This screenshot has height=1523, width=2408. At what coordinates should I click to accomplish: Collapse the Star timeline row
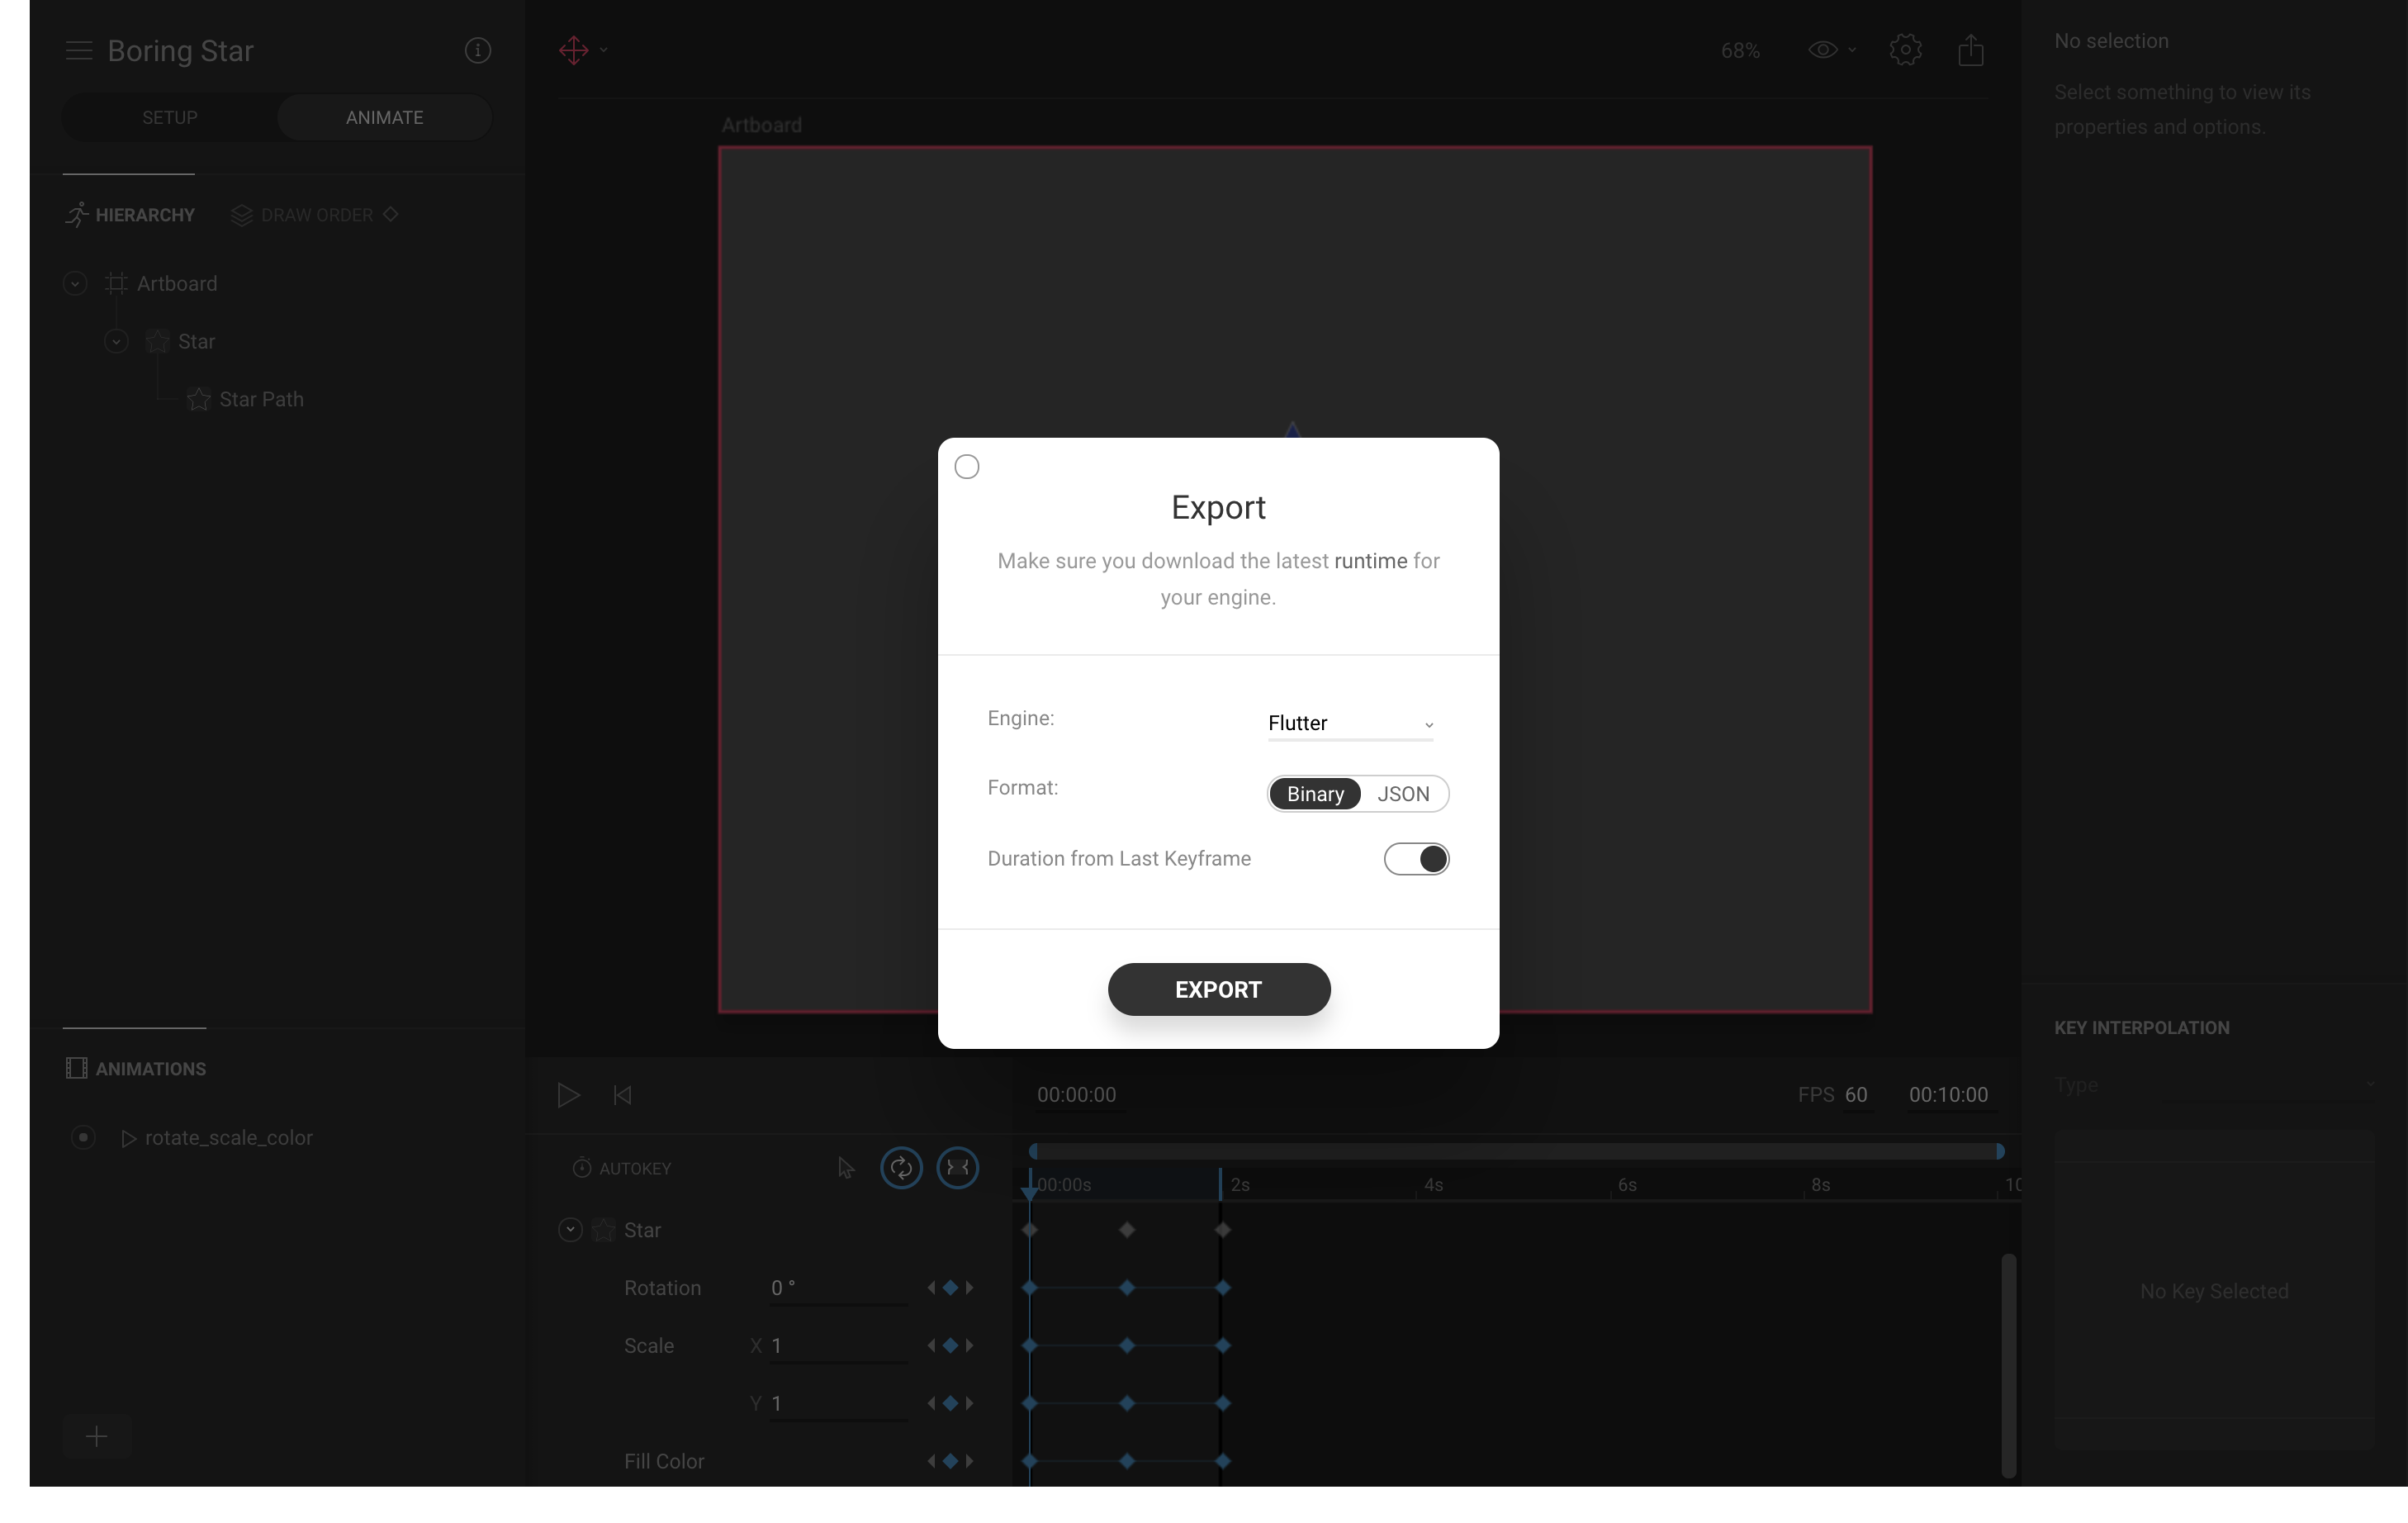(570, 1230)
